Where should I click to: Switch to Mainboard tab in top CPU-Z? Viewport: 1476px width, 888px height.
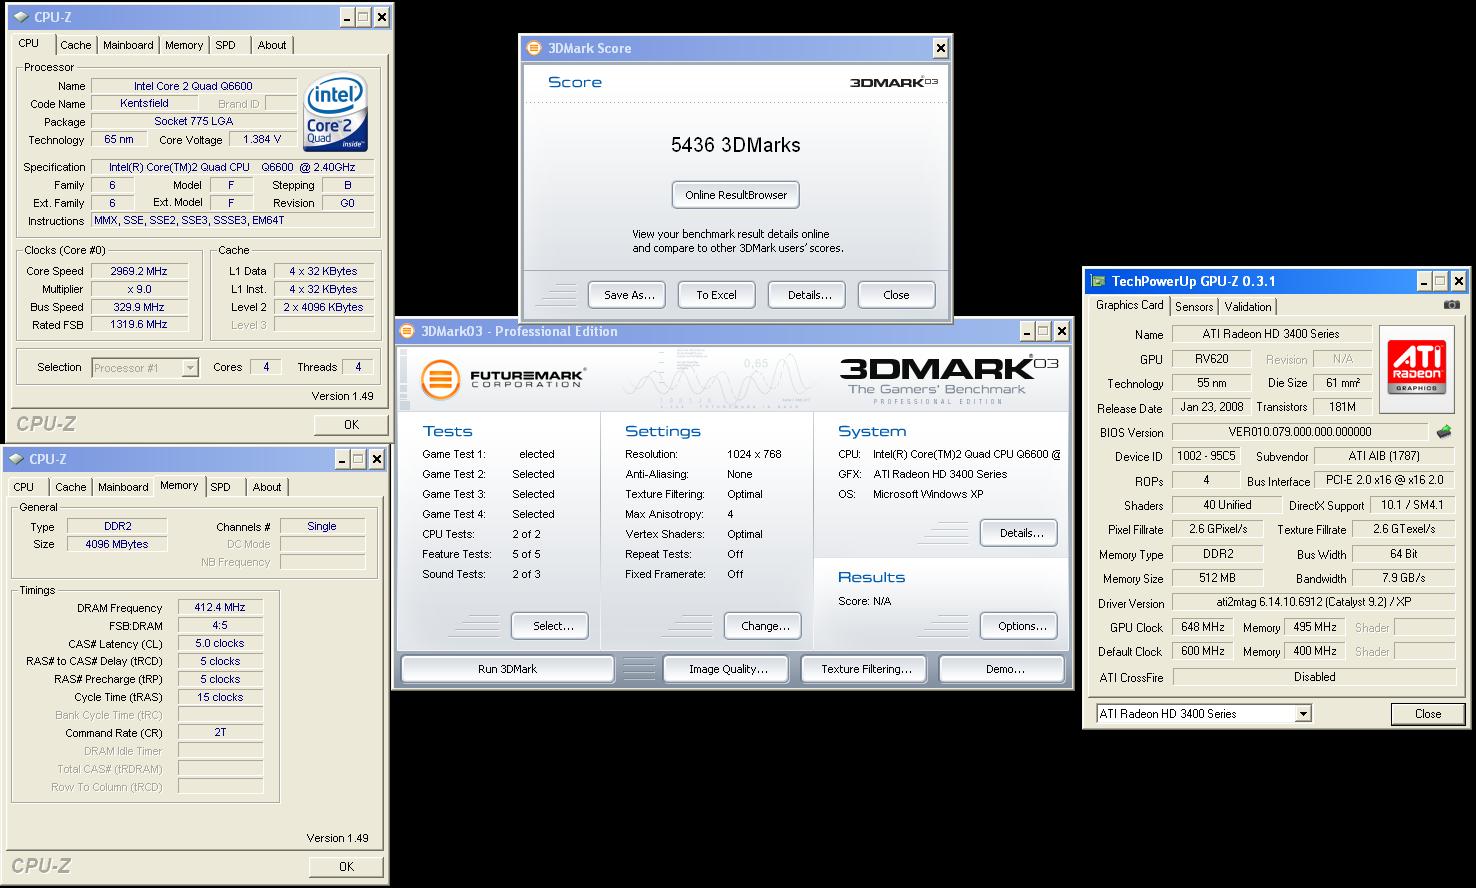[128, 45]
